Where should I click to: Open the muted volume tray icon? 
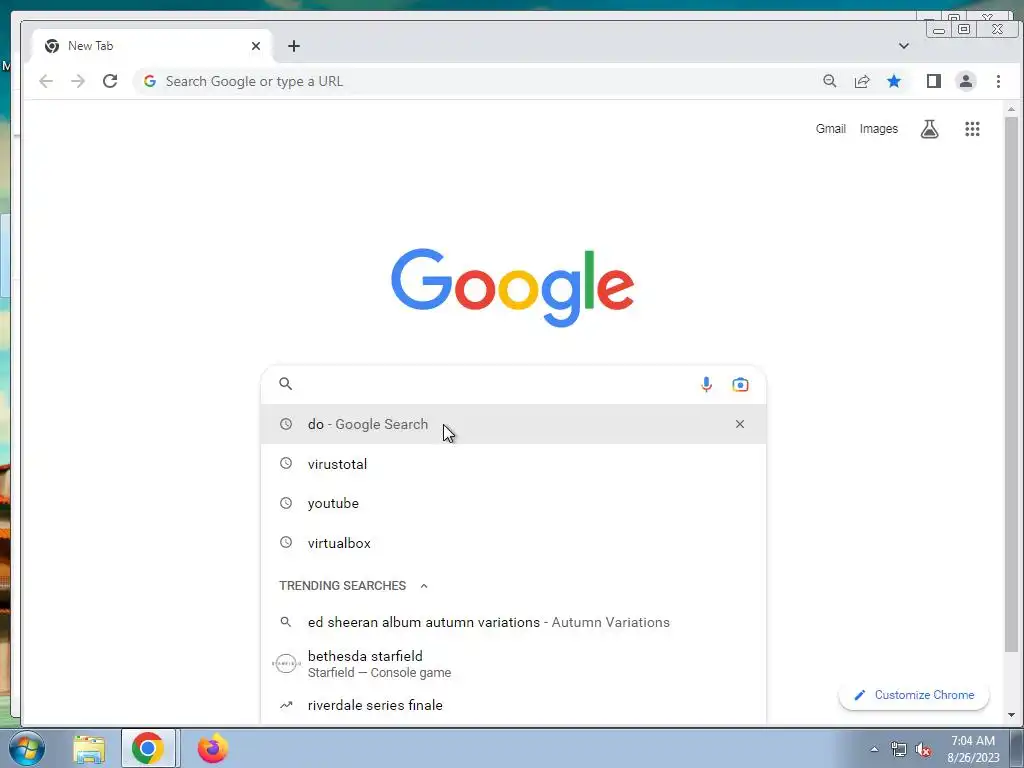(x=923, y=749)
